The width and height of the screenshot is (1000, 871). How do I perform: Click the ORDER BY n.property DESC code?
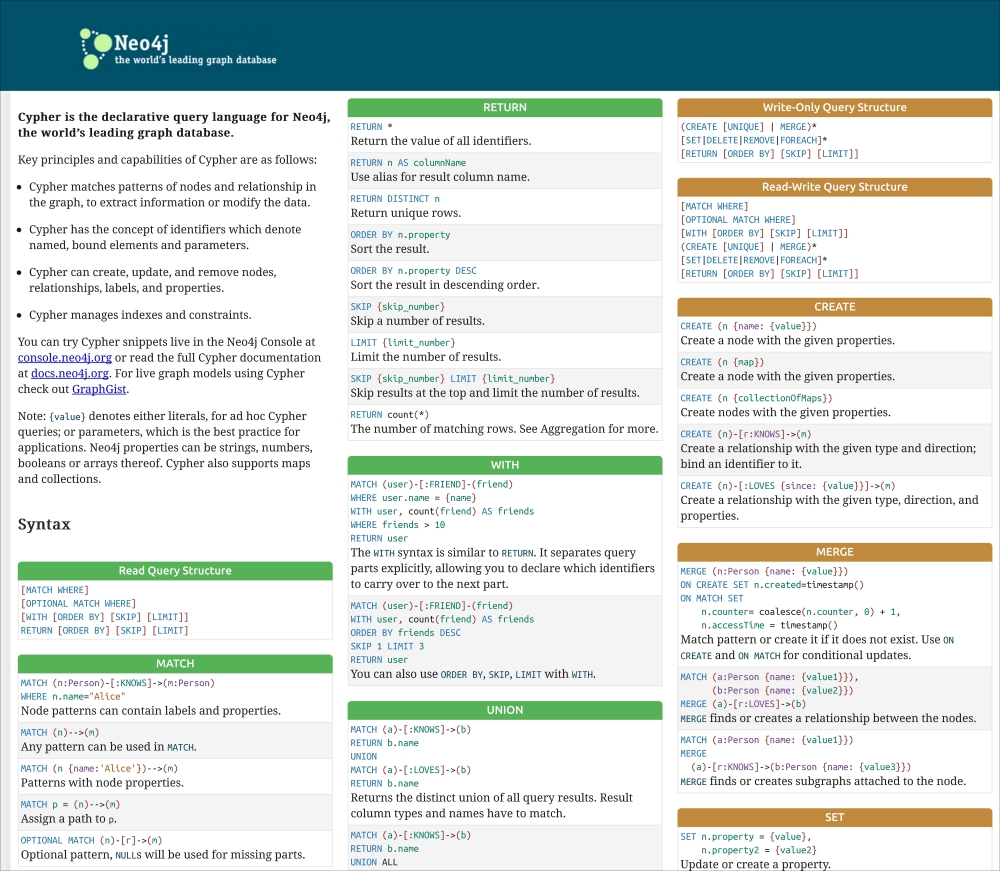tap(413, 271)
